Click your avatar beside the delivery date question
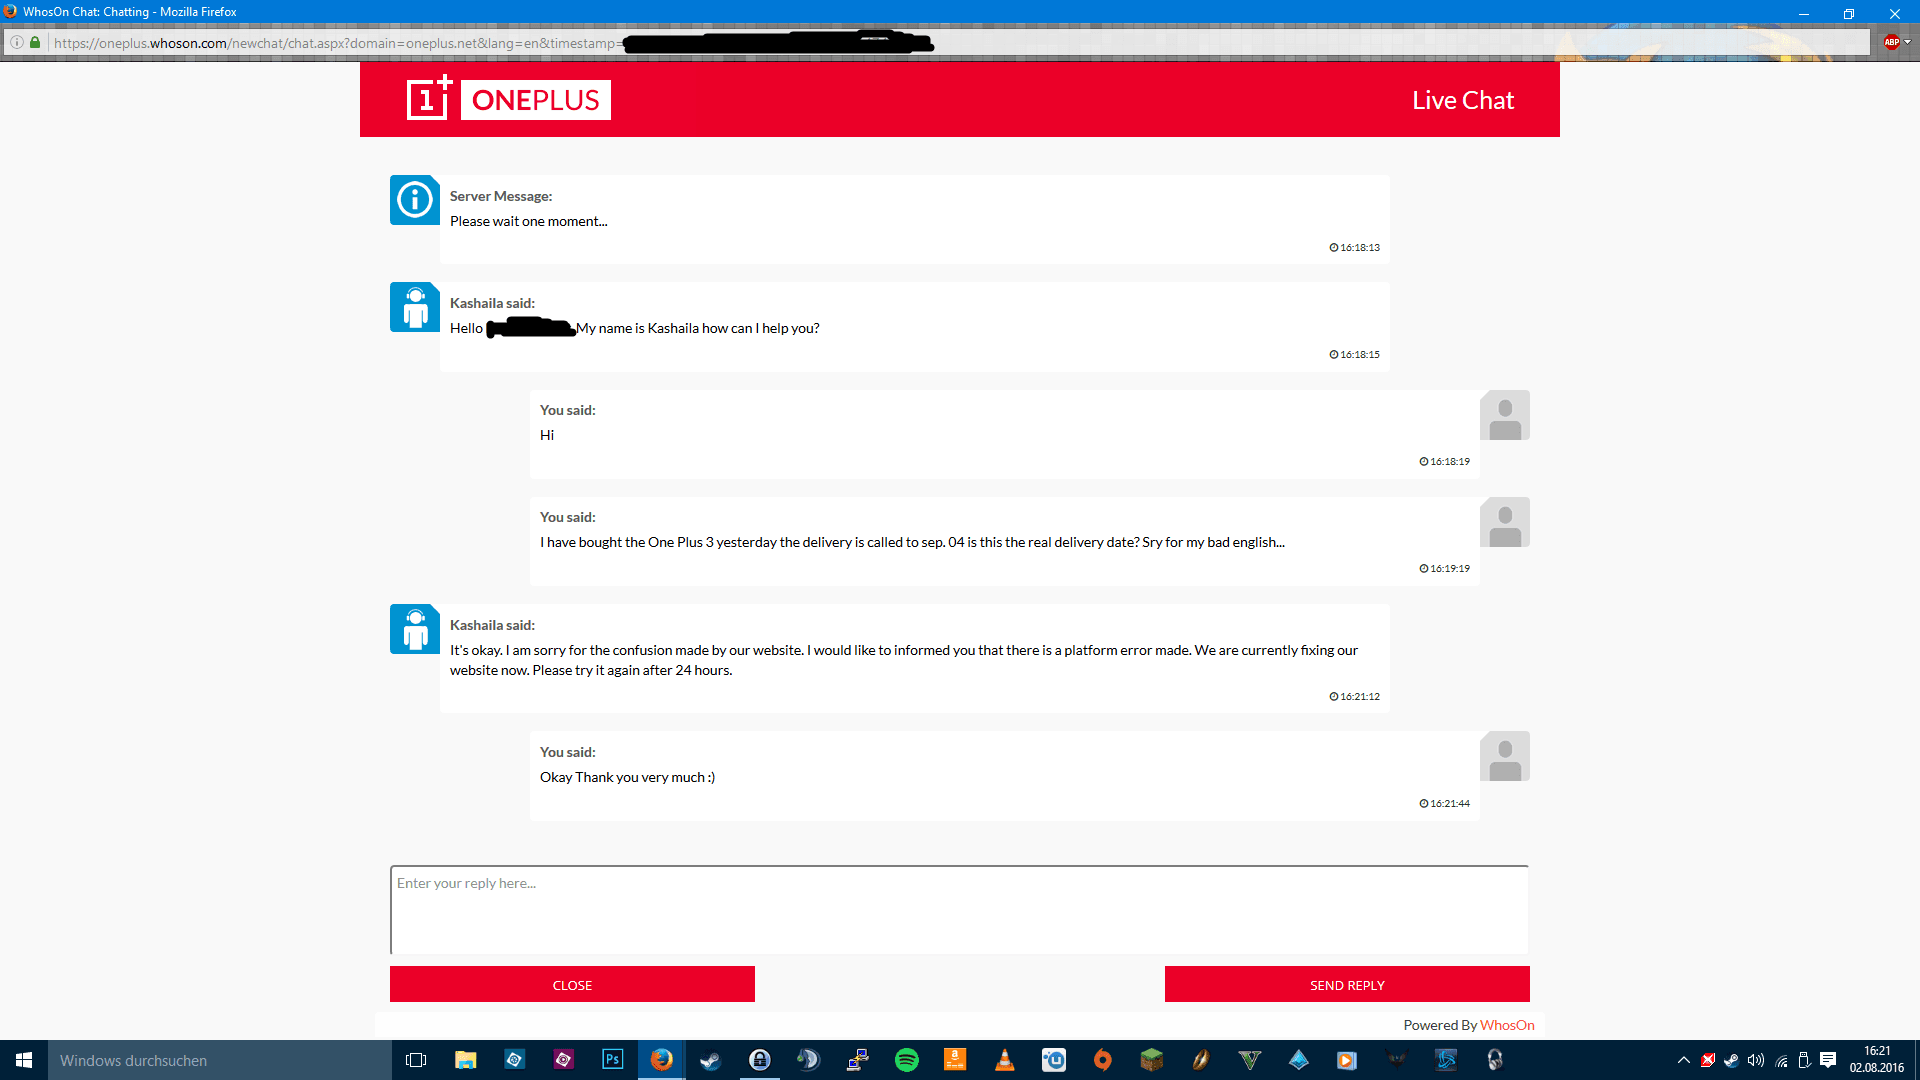Image resolution: width=1920 pixels, height=1080 pixels. 1505,522
